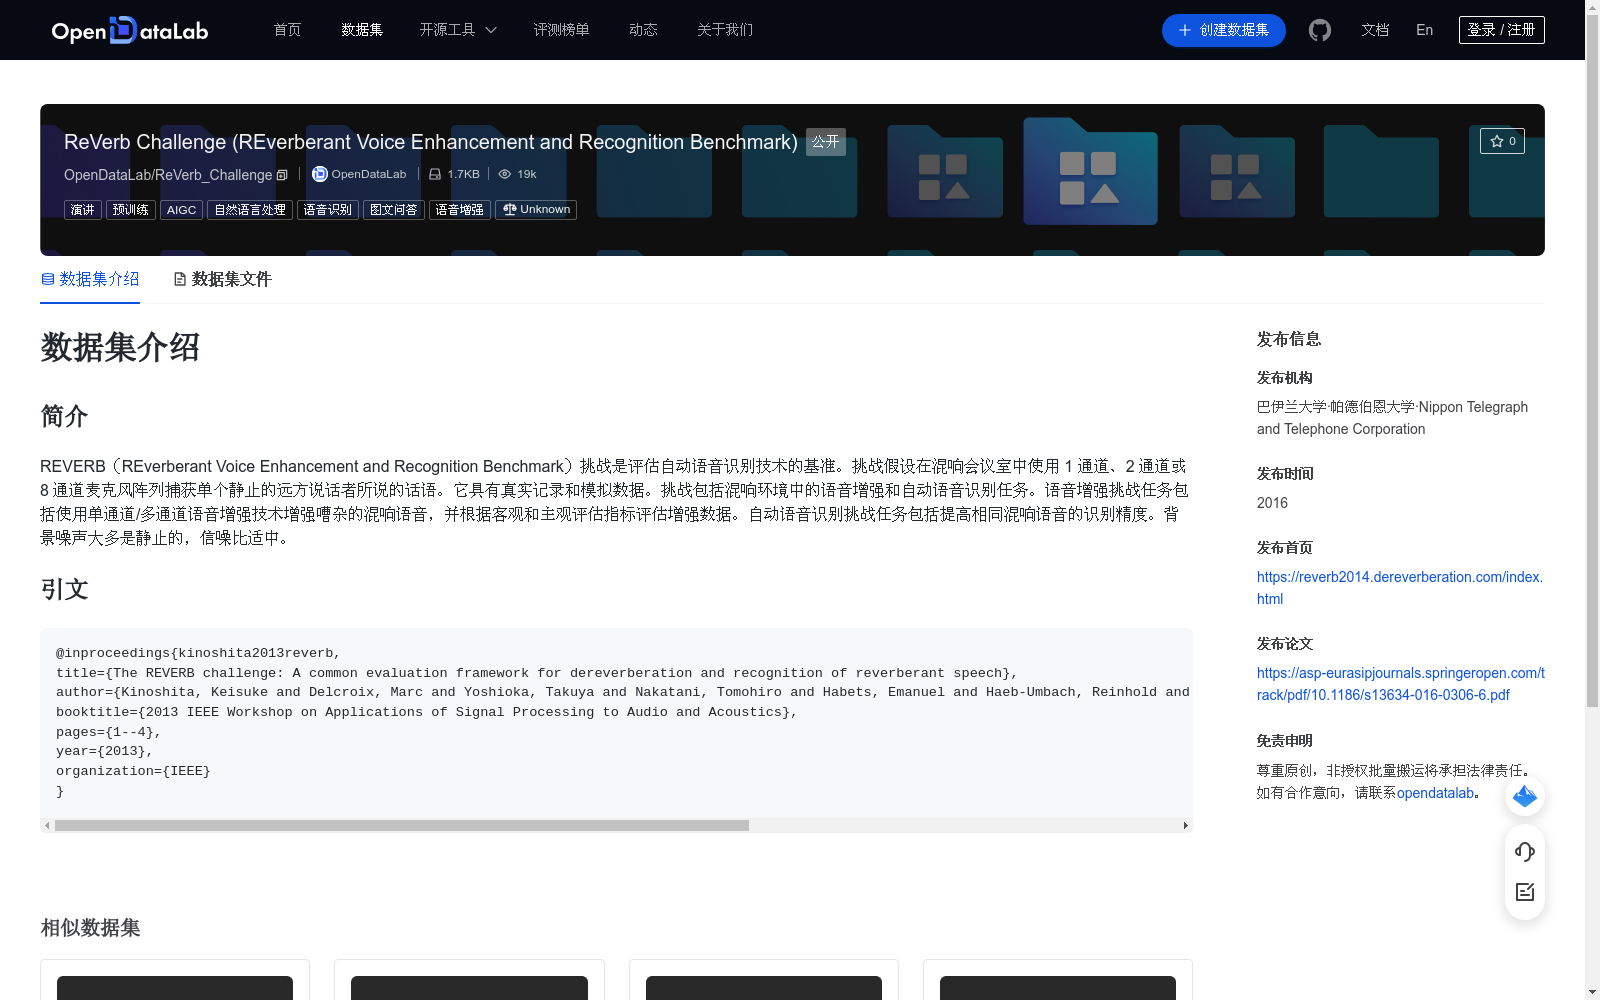Click the 免责申明 heading

[1285, 741]
